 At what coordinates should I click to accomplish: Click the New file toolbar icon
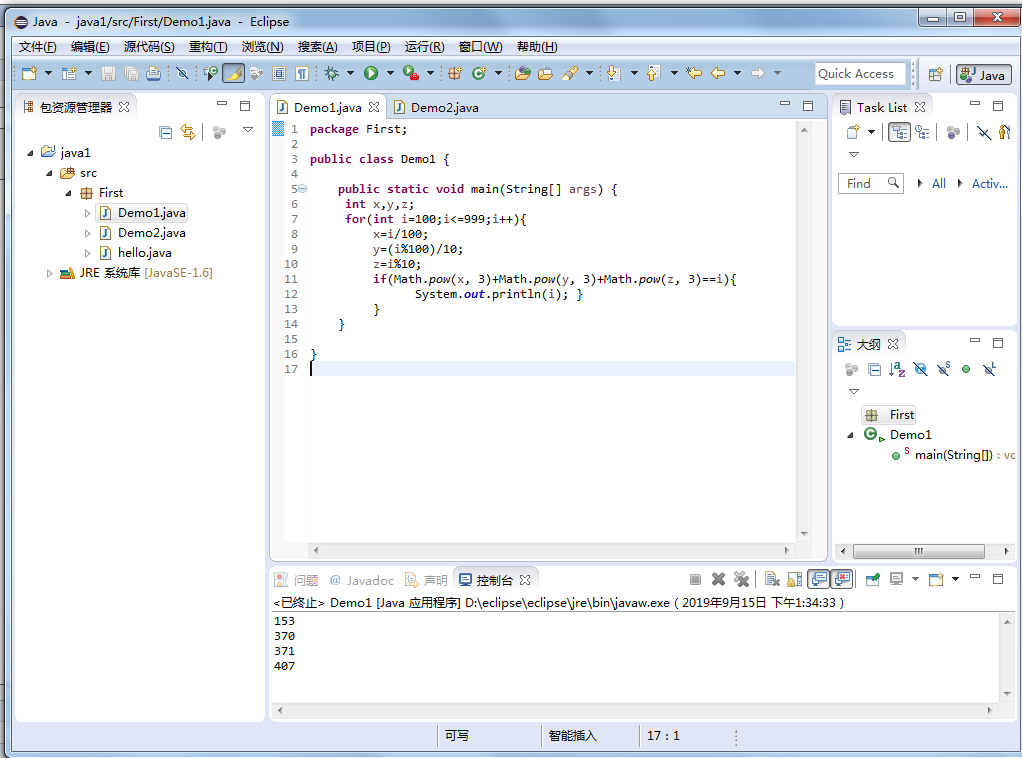[x=29, y=73]
